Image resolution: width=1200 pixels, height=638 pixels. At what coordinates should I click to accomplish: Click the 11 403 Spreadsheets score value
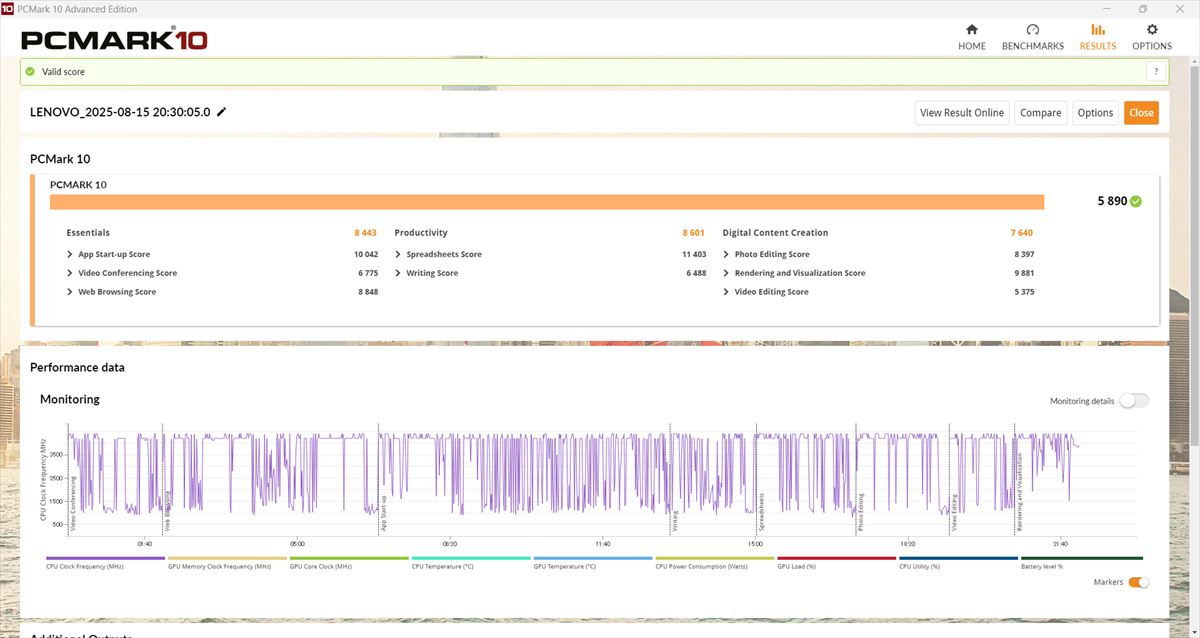pyautogui.click(x=694, y=254)
